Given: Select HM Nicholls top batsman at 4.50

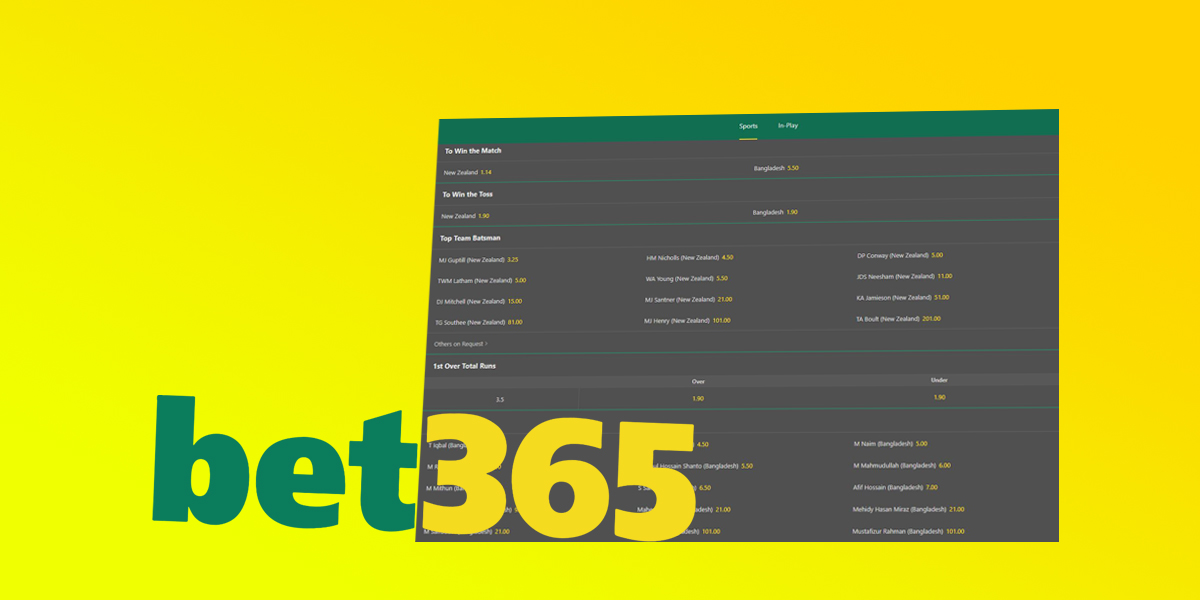Looking at the screenshot, I should (x=690, y=257).
